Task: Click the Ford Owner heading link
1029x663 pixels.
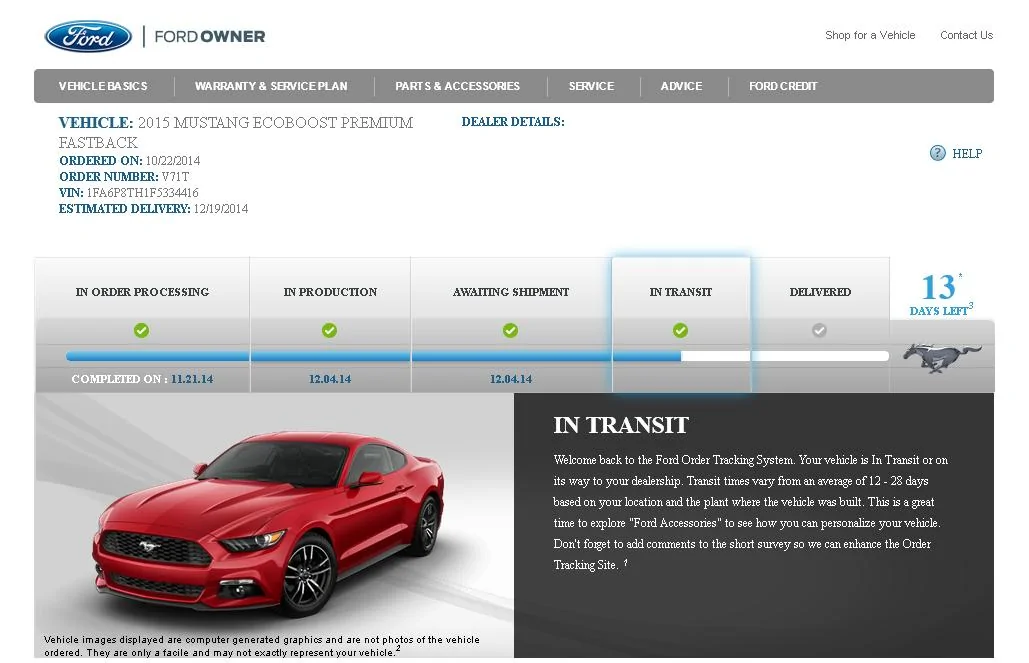Action: 210,37
